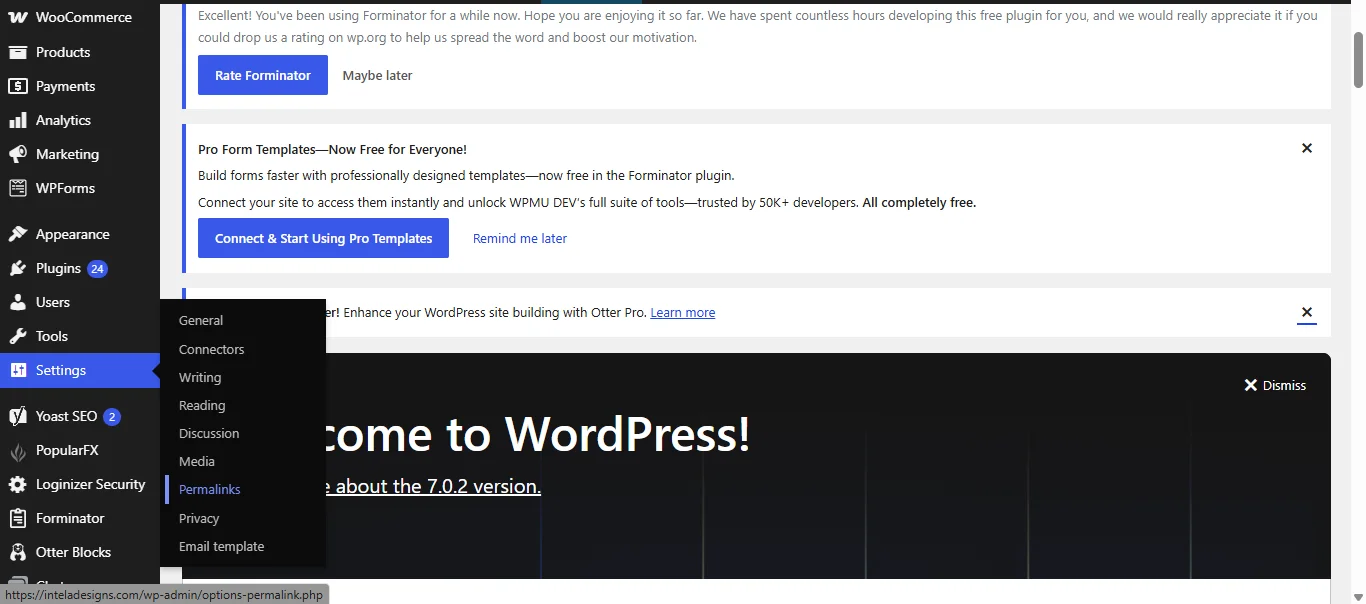Select the Marketing menu item
The width and height of the screenshot is (1366, 604).
[67, 154]
